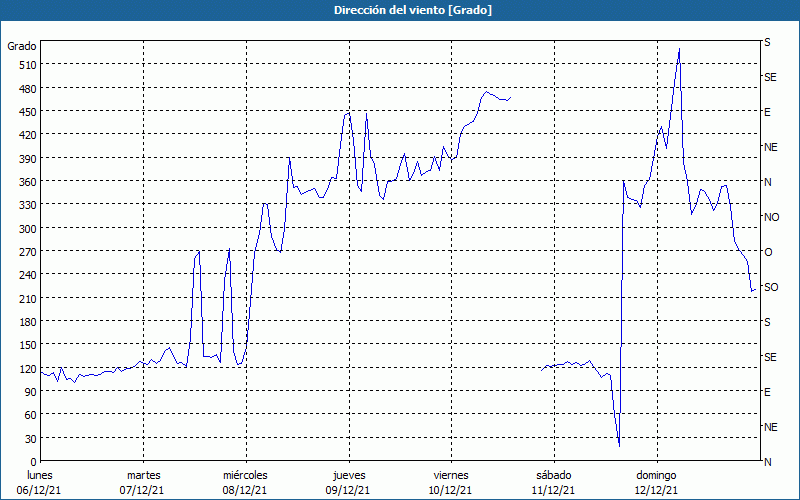Click the 480 value on the left axis
800x500 pixels.
(x=27, y=88)
